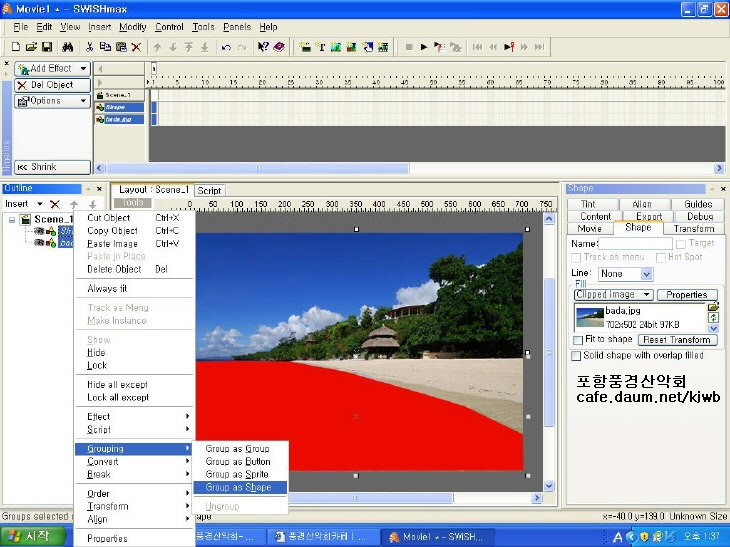Click the Shrink timeline button
This screenshot has width=730, height=547.
point(52,167)
